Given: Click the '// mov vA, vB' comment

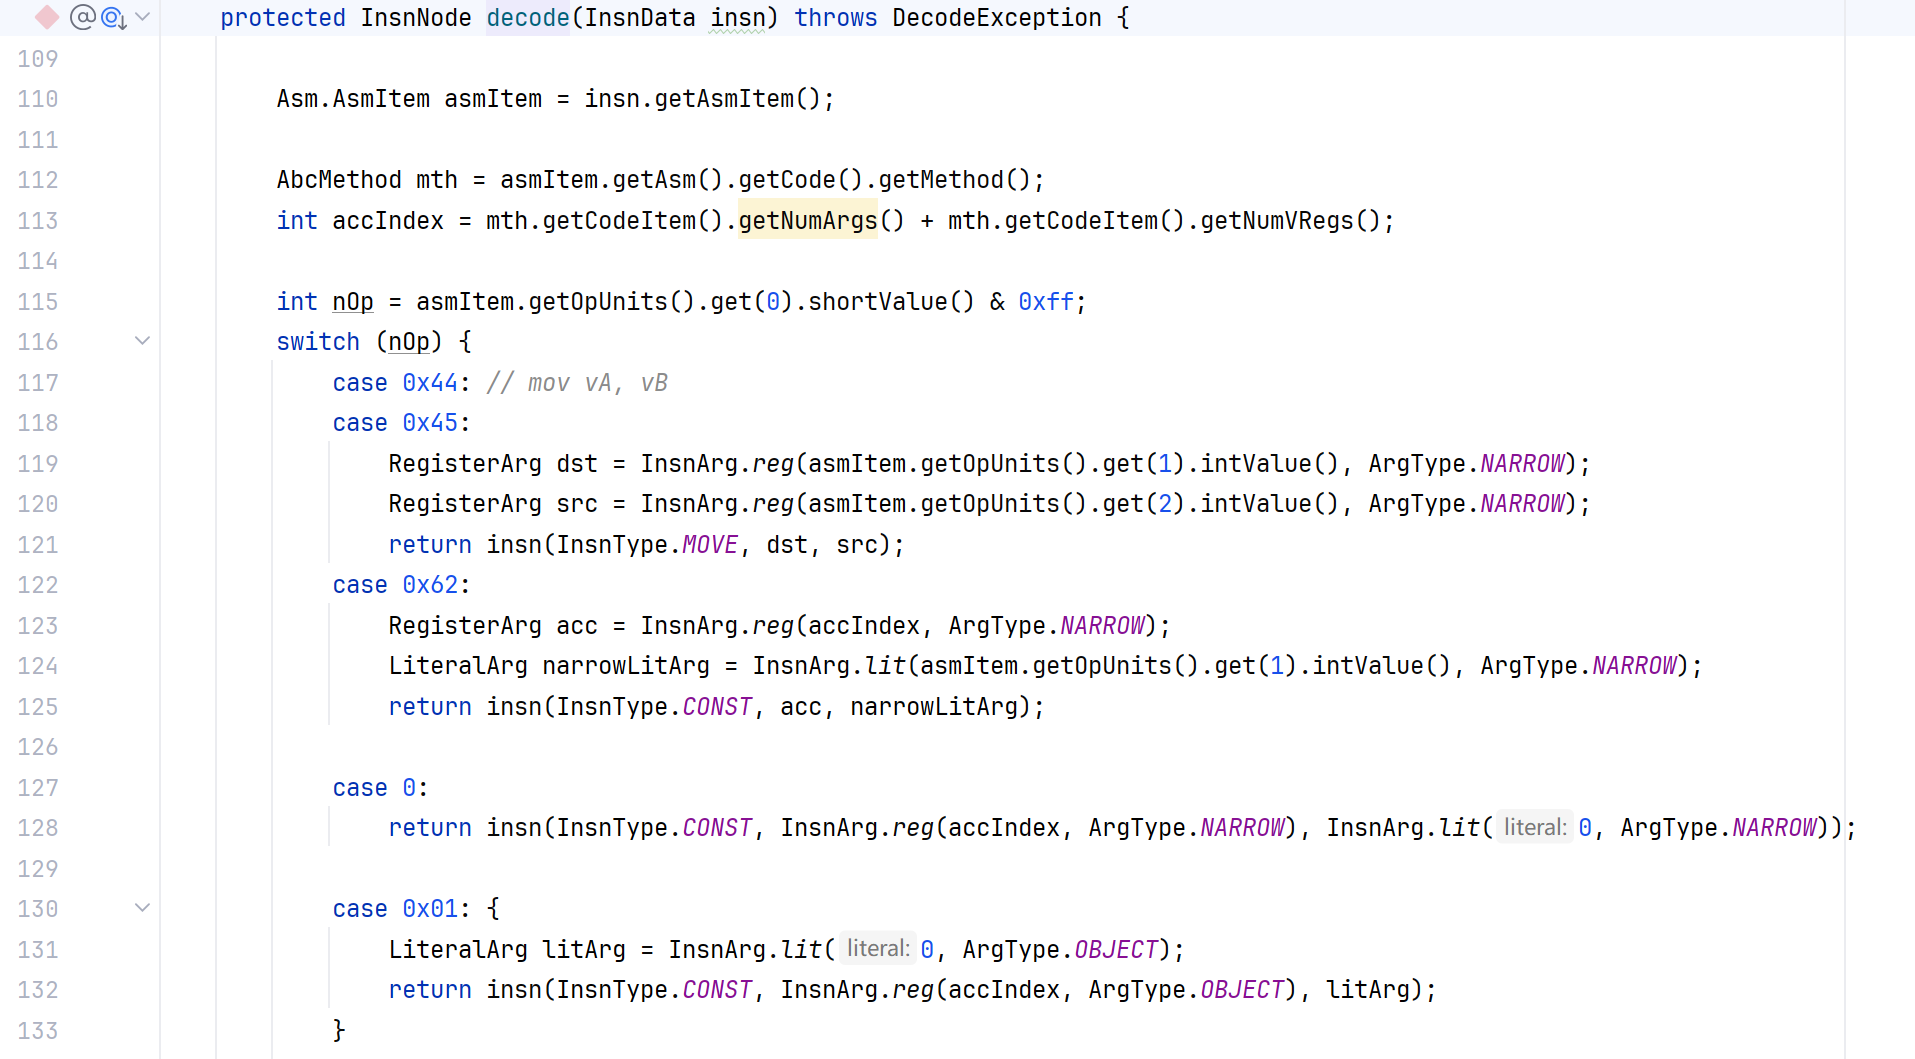Looking at the screenshot, I should [577, 383].
